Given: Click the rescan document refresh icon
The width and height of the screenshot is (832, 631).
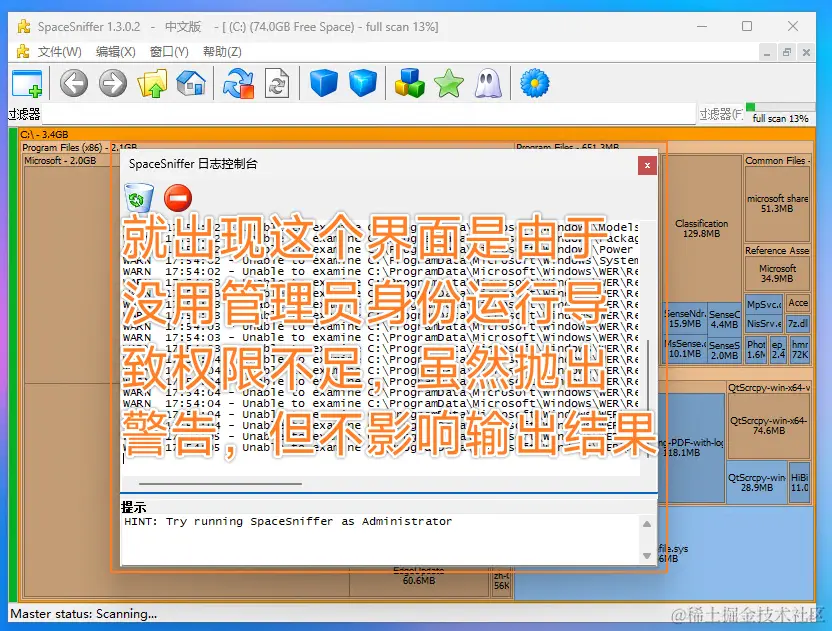Looking at the screenshot, I should tap(277, 83).
